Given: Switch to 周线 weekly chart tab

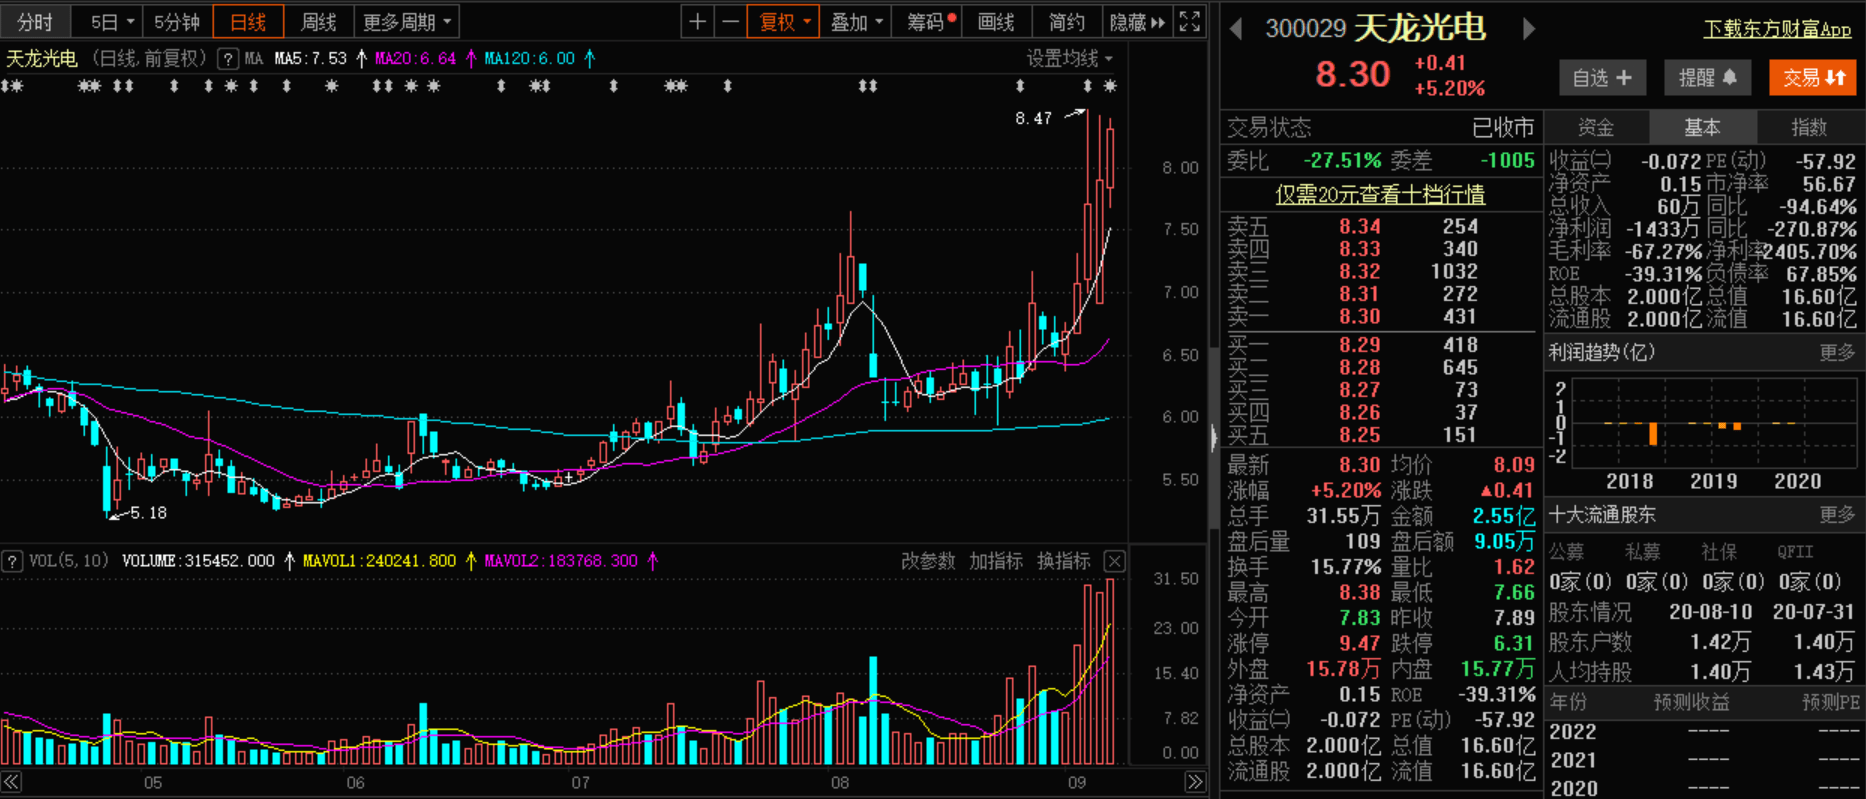Looking at the screenshot, I should pyautogui.click(x=319, y=22).
